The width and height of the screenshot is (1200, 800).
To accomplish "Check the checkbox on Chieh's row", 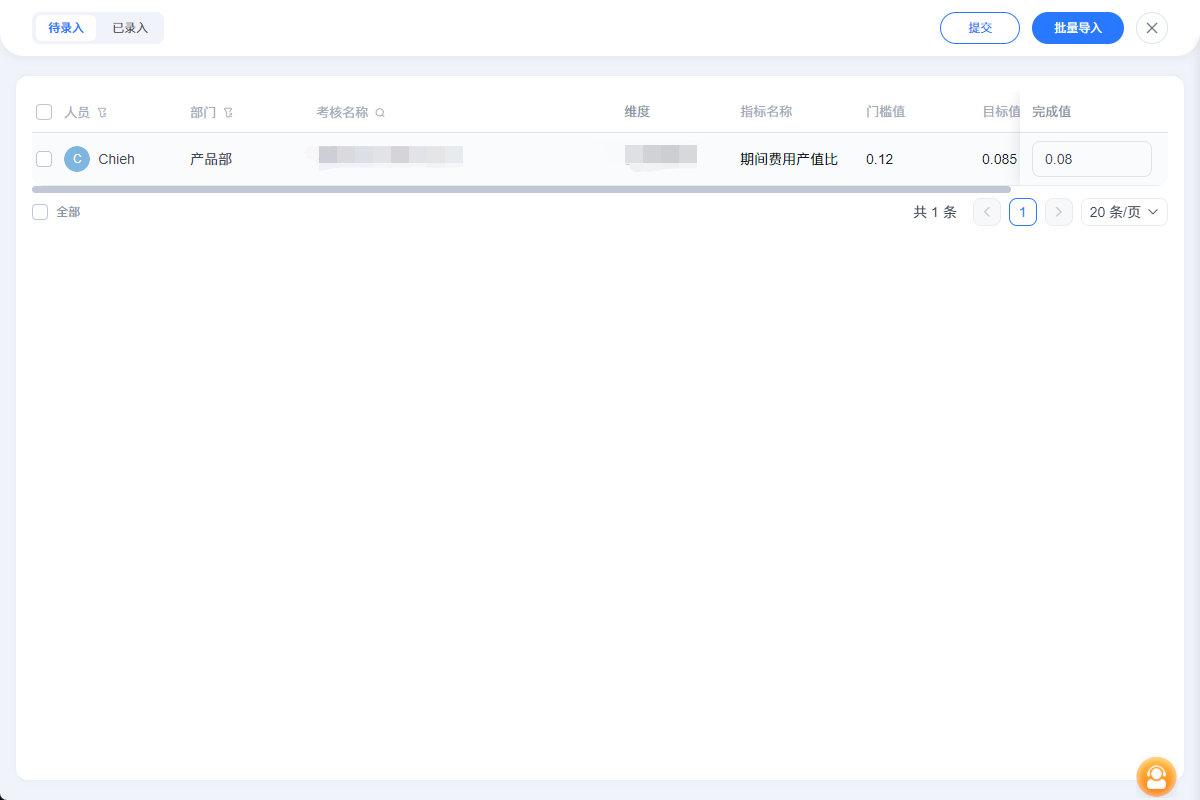I will point(44,159).
